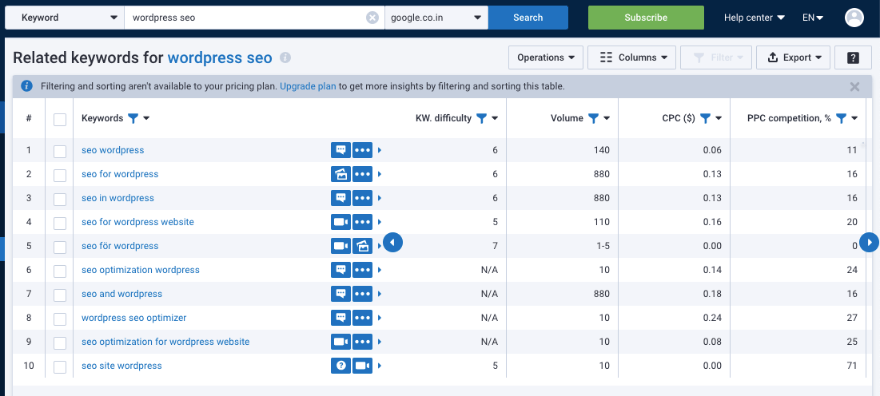Click the speech bubble icon for seo optimization wordpress
Viewport: 880px width, 396px height.
[341, 270]
